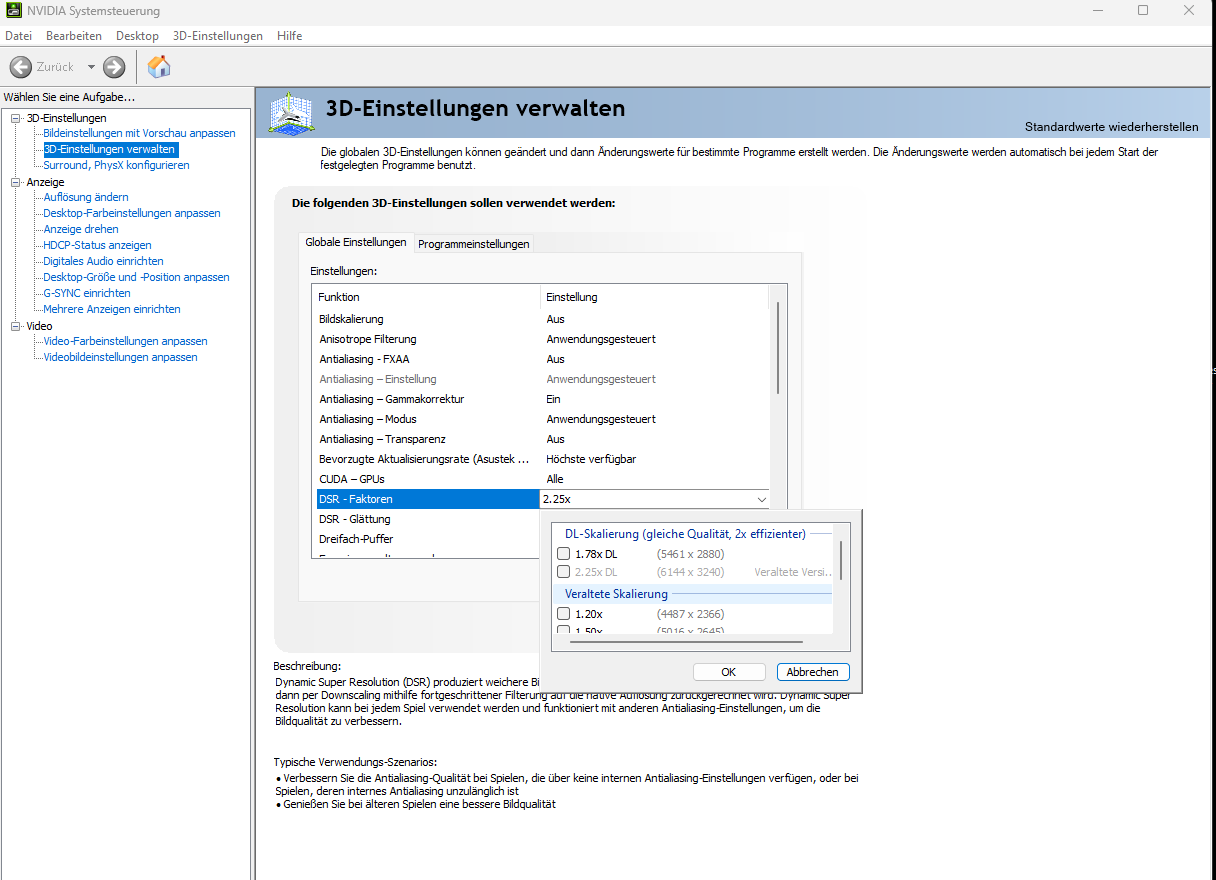Click the Alle value for CUDA – GPUs
This screenshot has height=880, width=1216.
click(555, 479)
